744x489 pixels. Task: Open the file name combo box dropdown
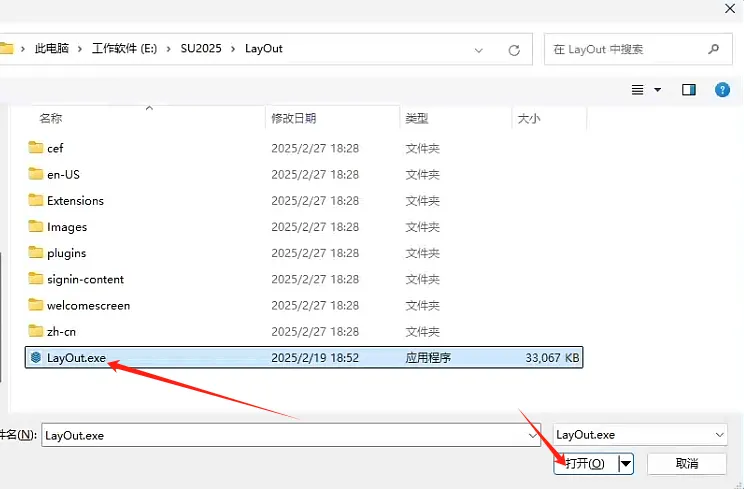pos(533,435)
